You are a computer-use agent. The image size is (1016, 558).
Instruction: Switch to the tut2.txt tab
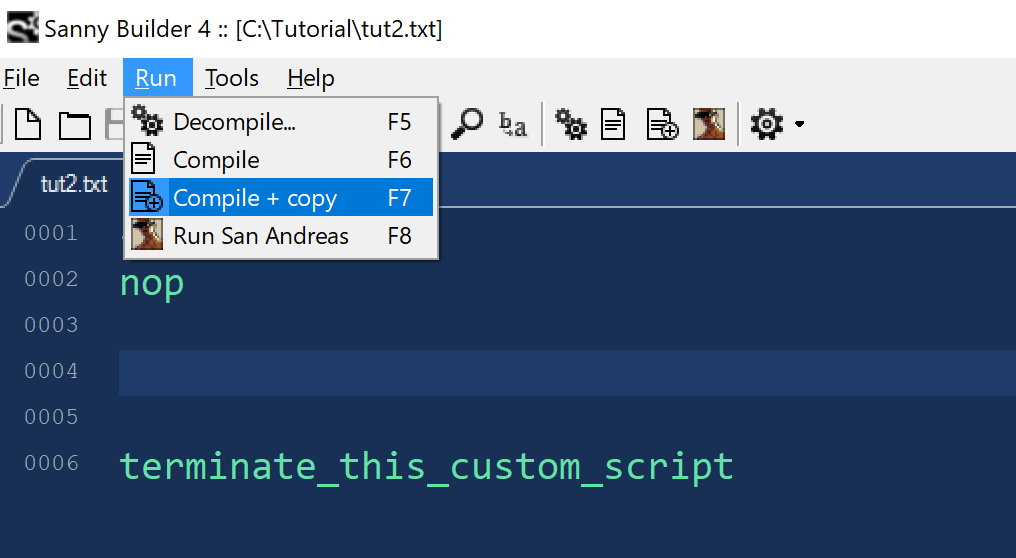74,185
